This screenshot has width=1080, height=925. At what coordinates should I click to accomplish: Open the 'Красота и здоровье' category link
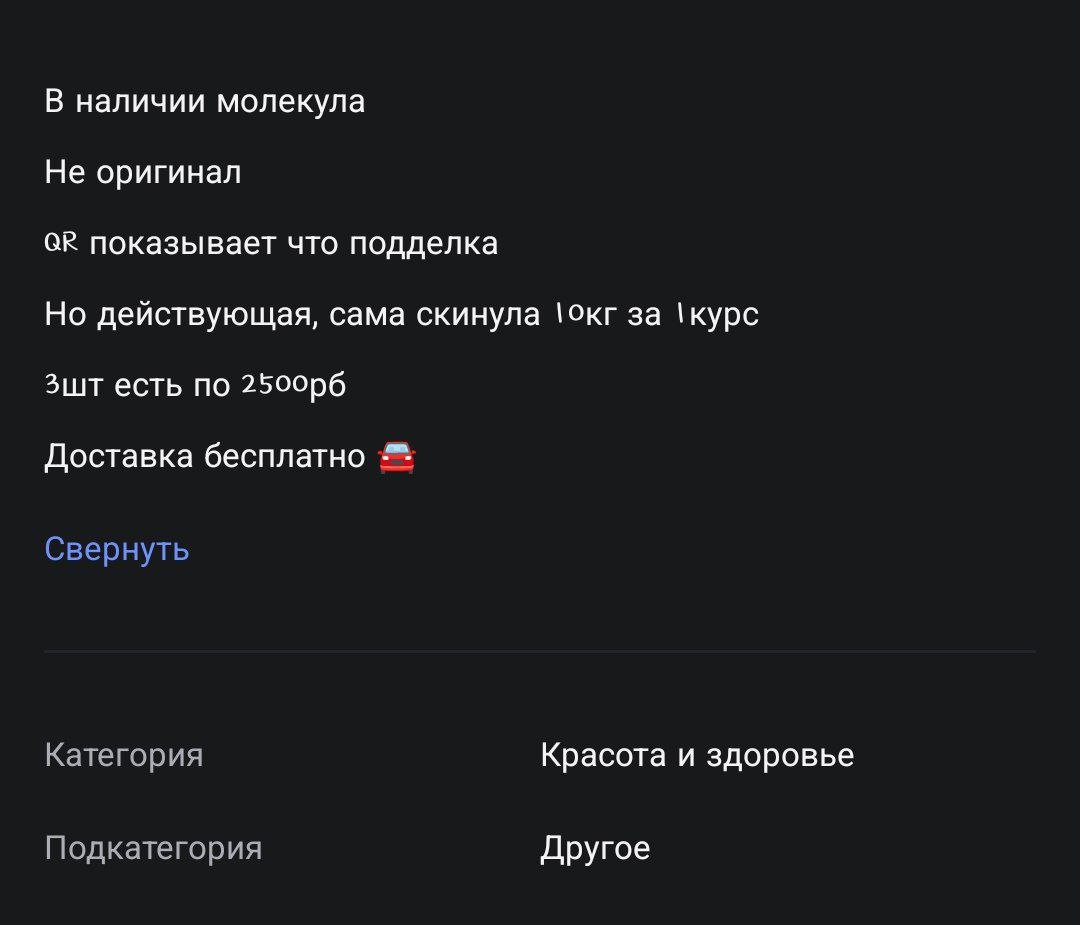696,755
